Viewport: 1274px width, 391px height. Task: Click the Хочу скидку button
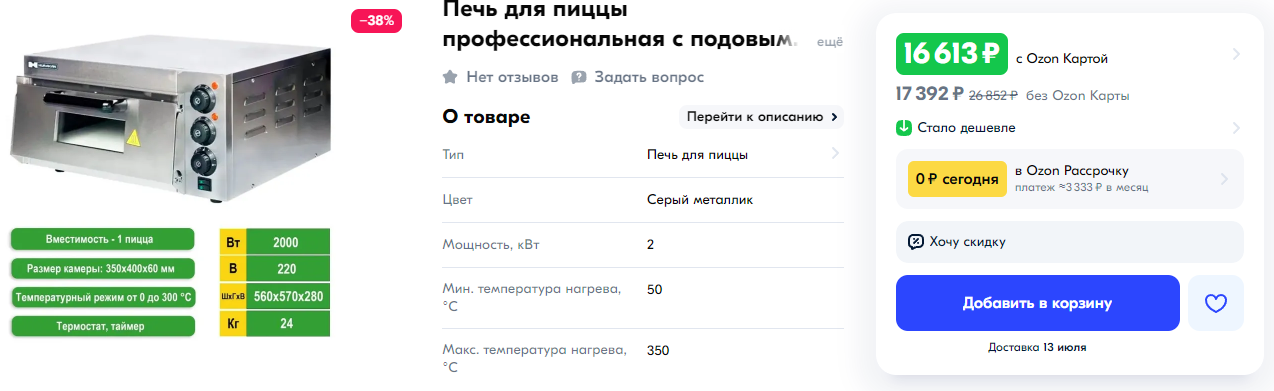pos(1069,242)
